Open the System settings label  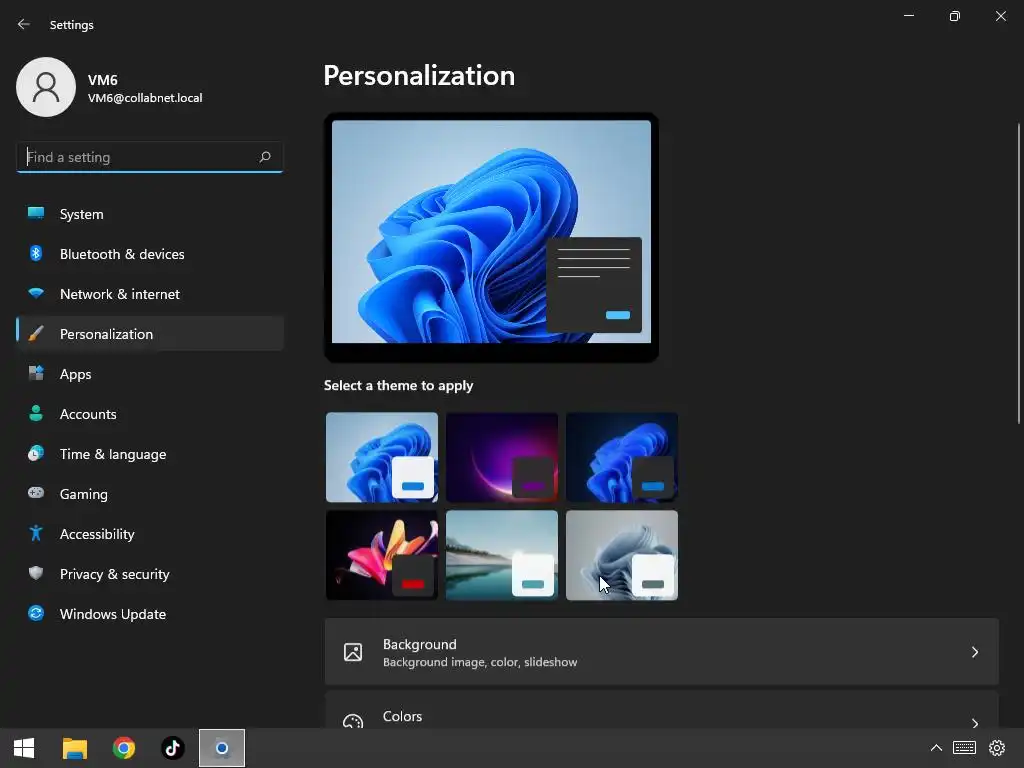tap(82, 214)
